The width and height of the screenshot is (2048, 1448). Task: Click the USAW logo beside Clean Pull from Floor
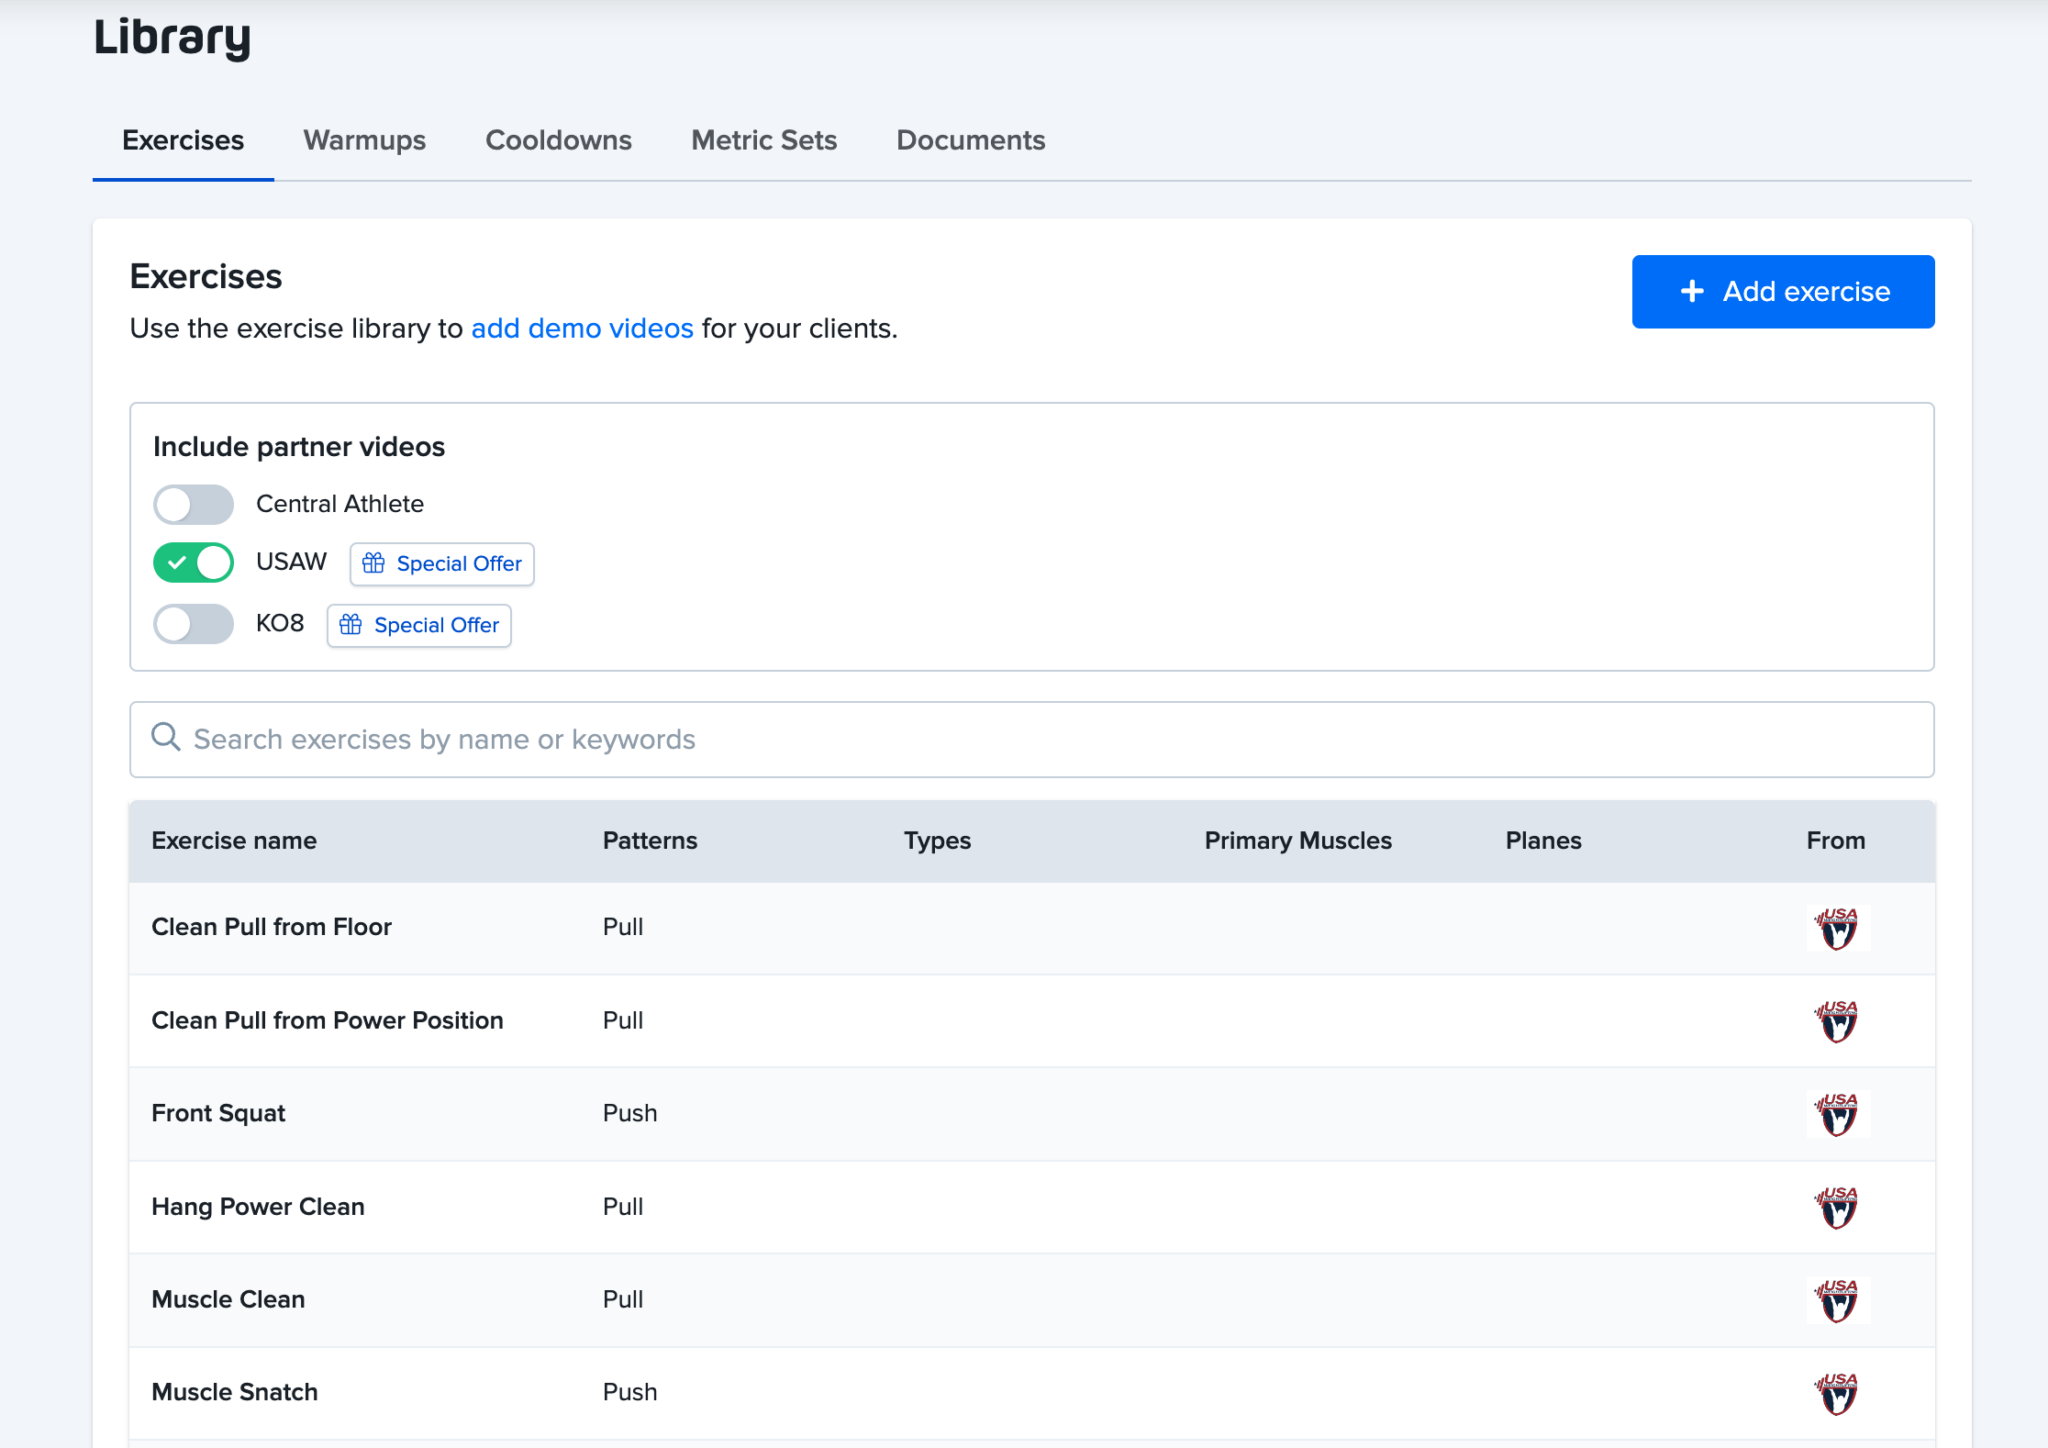(x=1837, y=927)
